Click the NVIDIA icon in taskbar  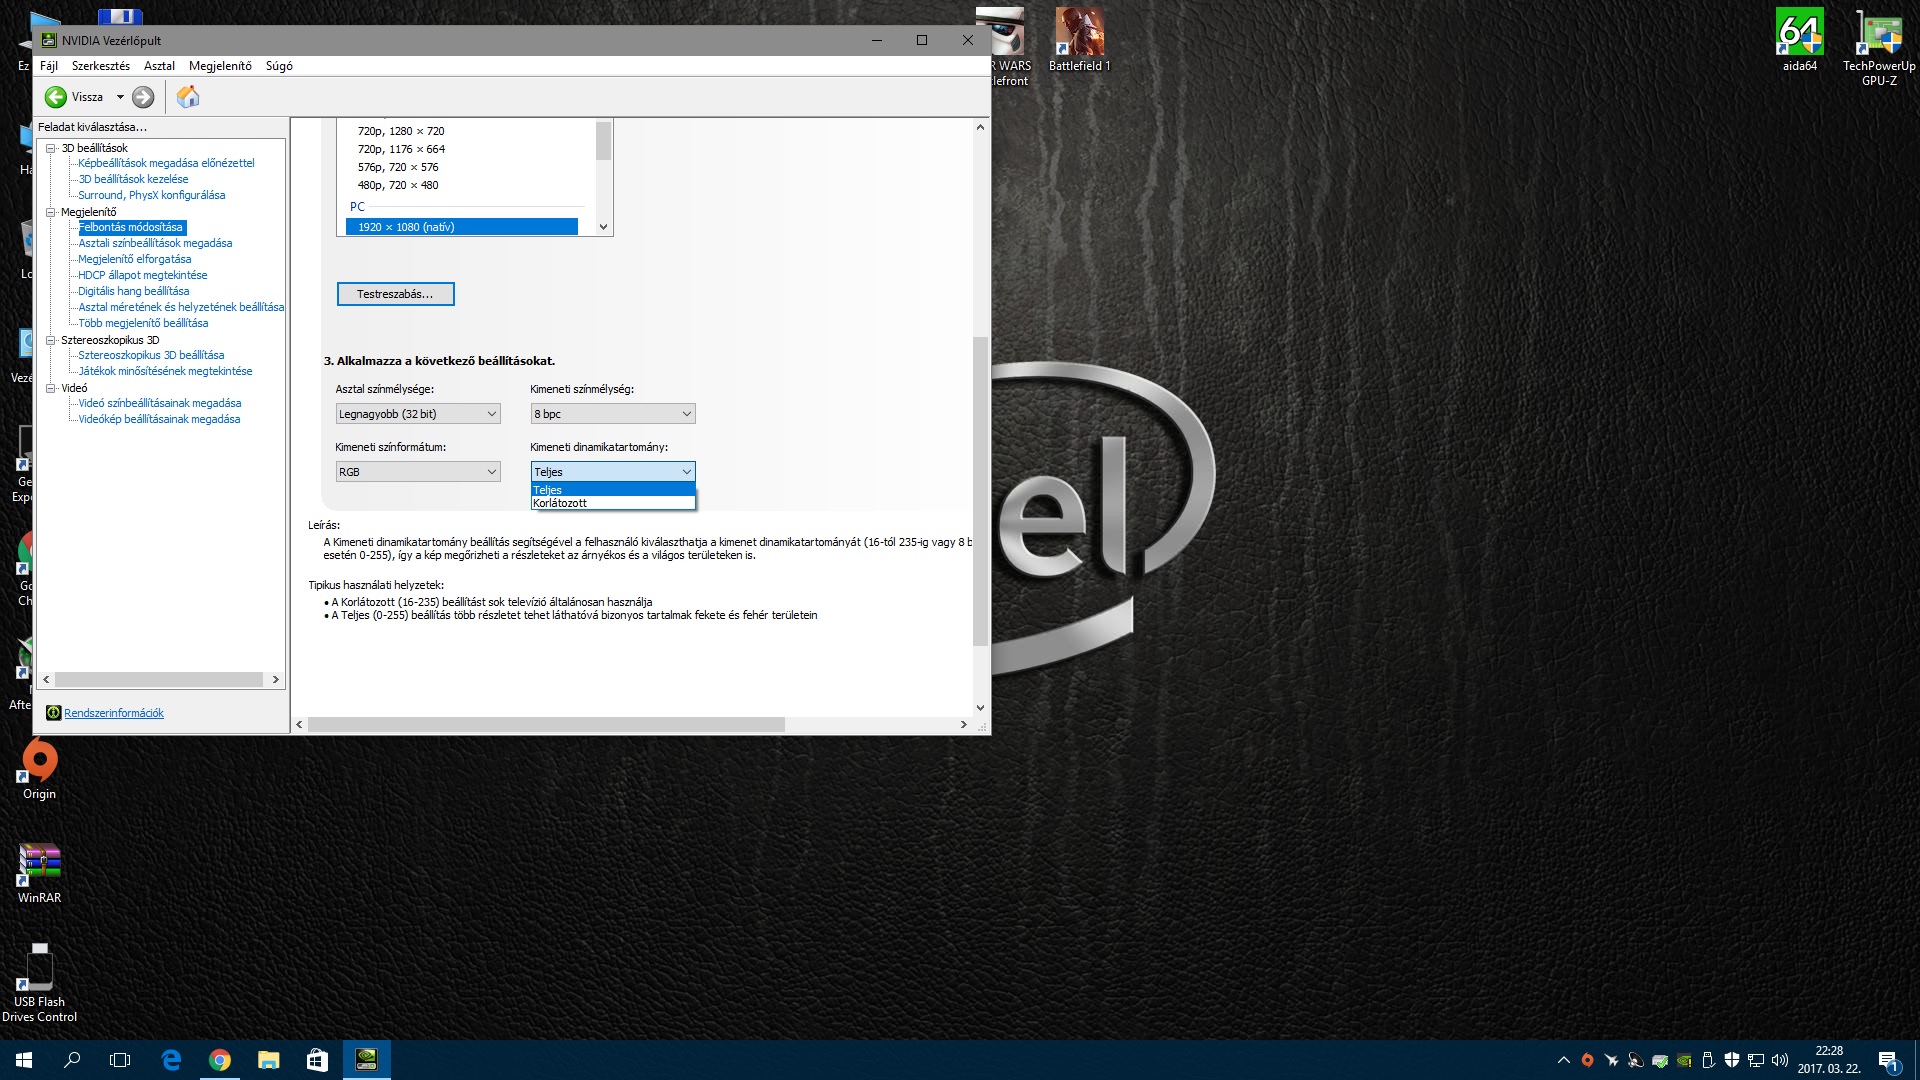(x=367, y=1060)
